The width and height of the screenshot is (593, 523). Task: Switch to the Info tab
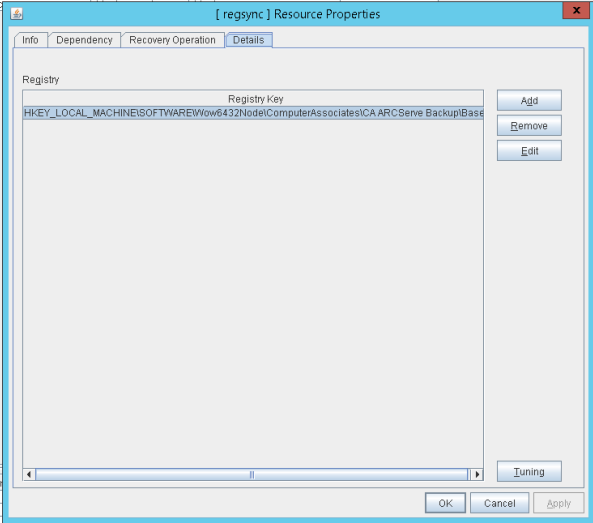point(30,40)
